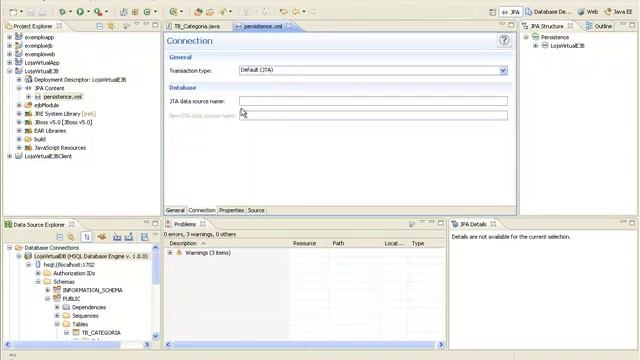Image resolution: width=640 pixels, height=360 pixels.
Task: Click the Debug launch toolbar icon
Action: [62, 12]
